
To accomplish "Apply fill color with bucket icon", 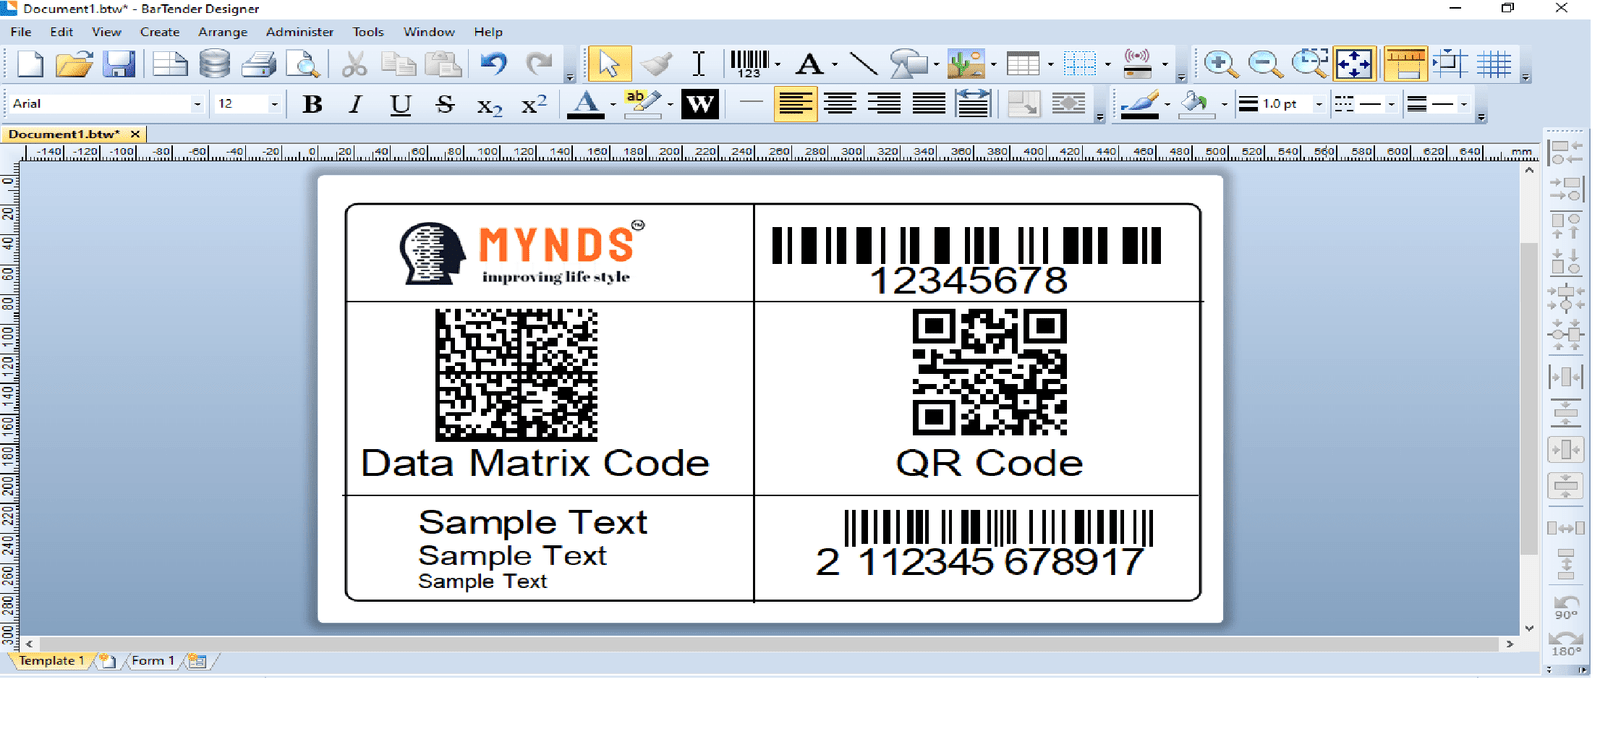I will pyautogui.click(x=1196, y=104).
